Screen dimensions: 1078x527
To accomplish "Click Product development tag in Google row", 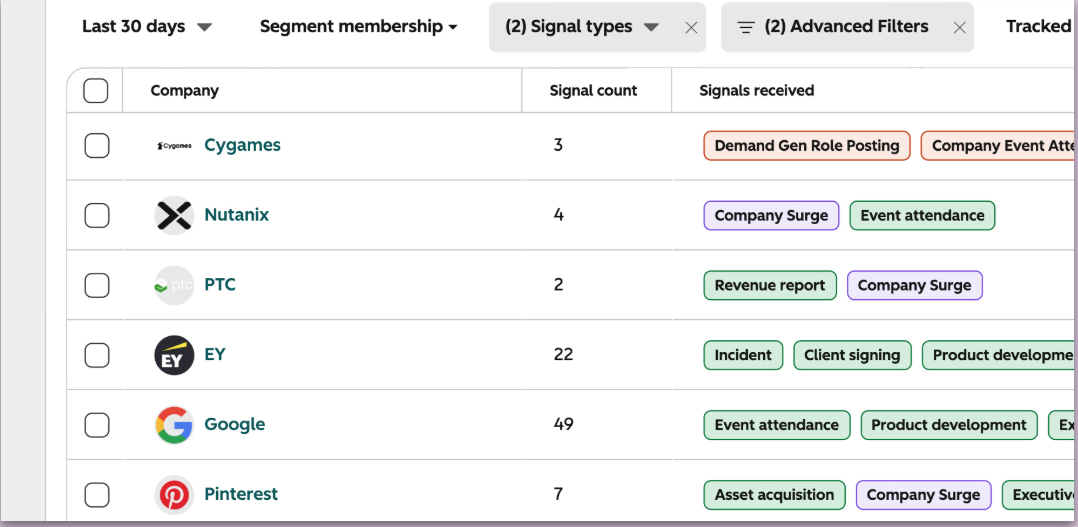I will (x=949, y=425).
